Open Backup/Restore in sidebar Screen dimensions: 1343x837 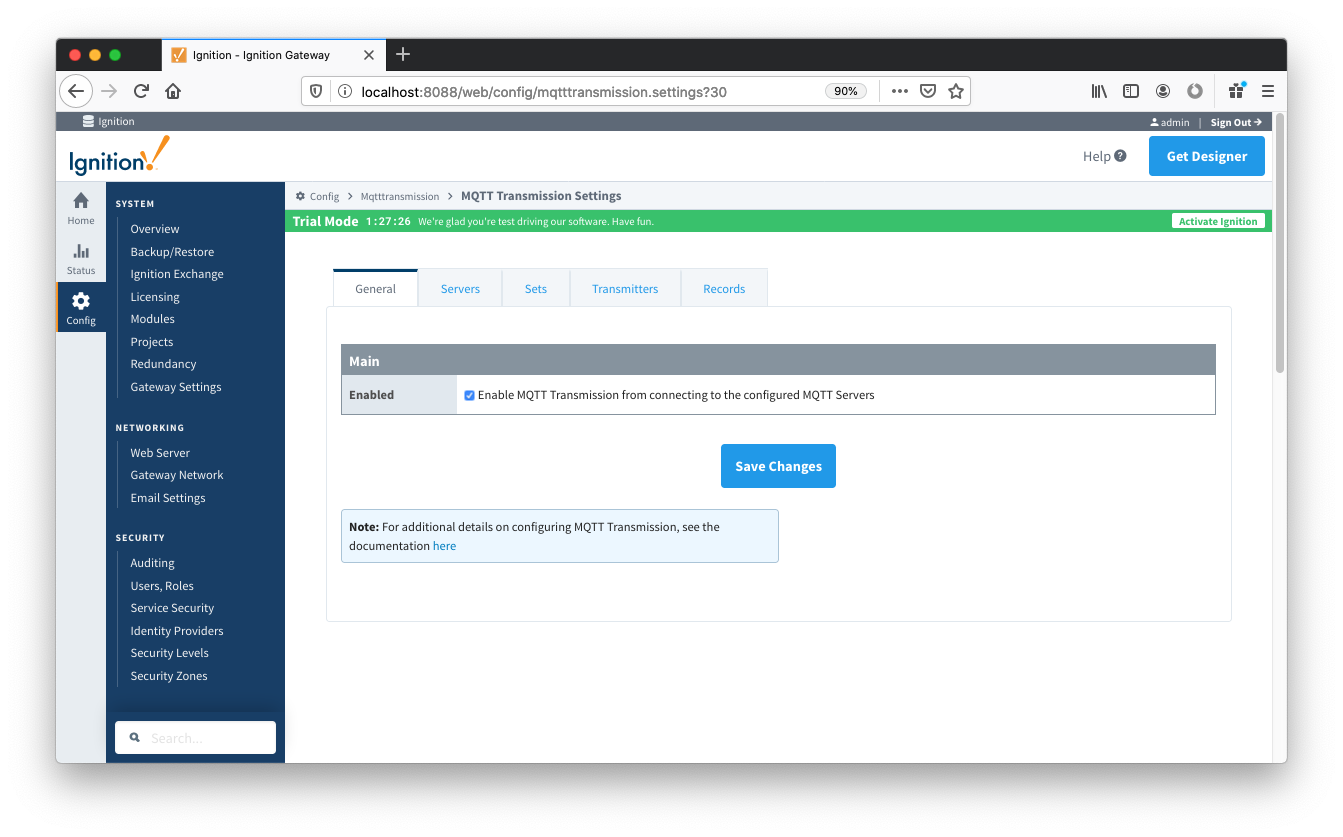[x=172, y=252]
